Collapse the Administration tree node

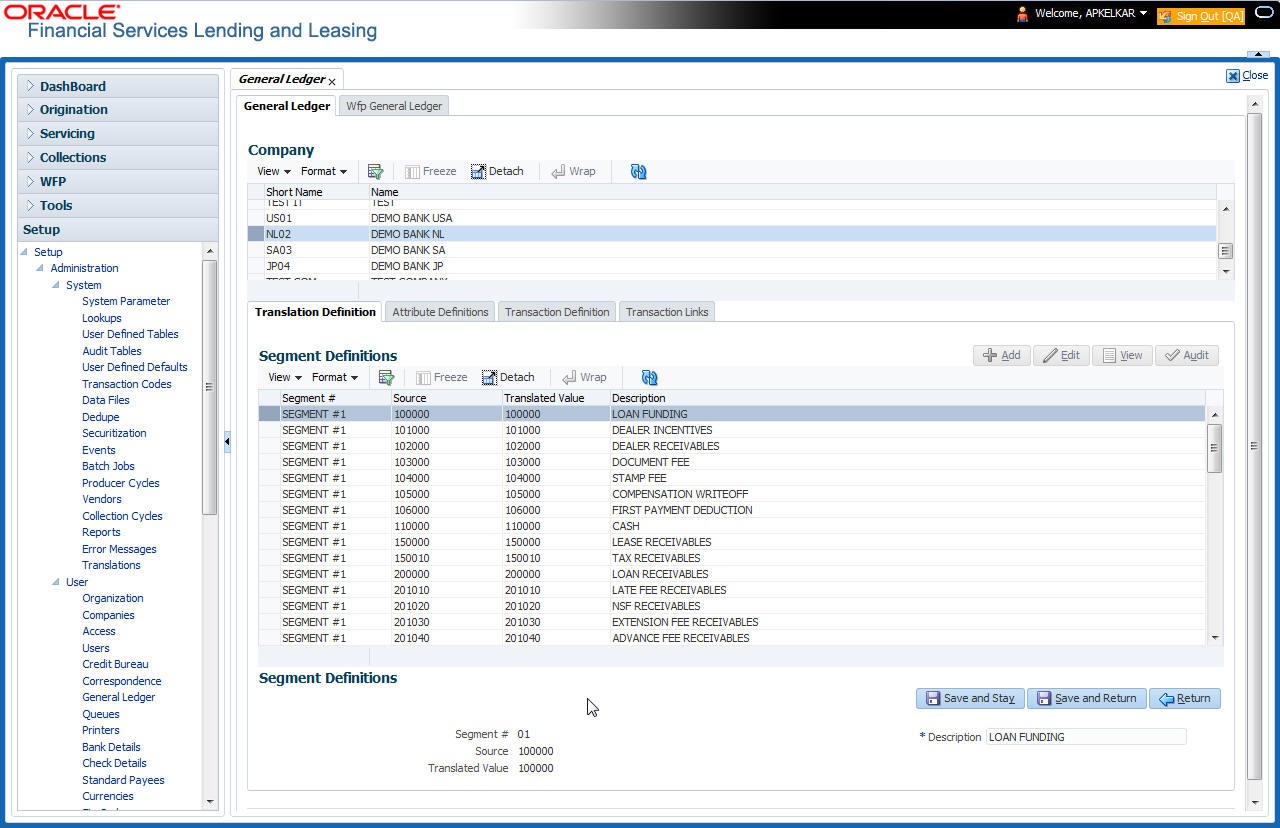point(40,268)
